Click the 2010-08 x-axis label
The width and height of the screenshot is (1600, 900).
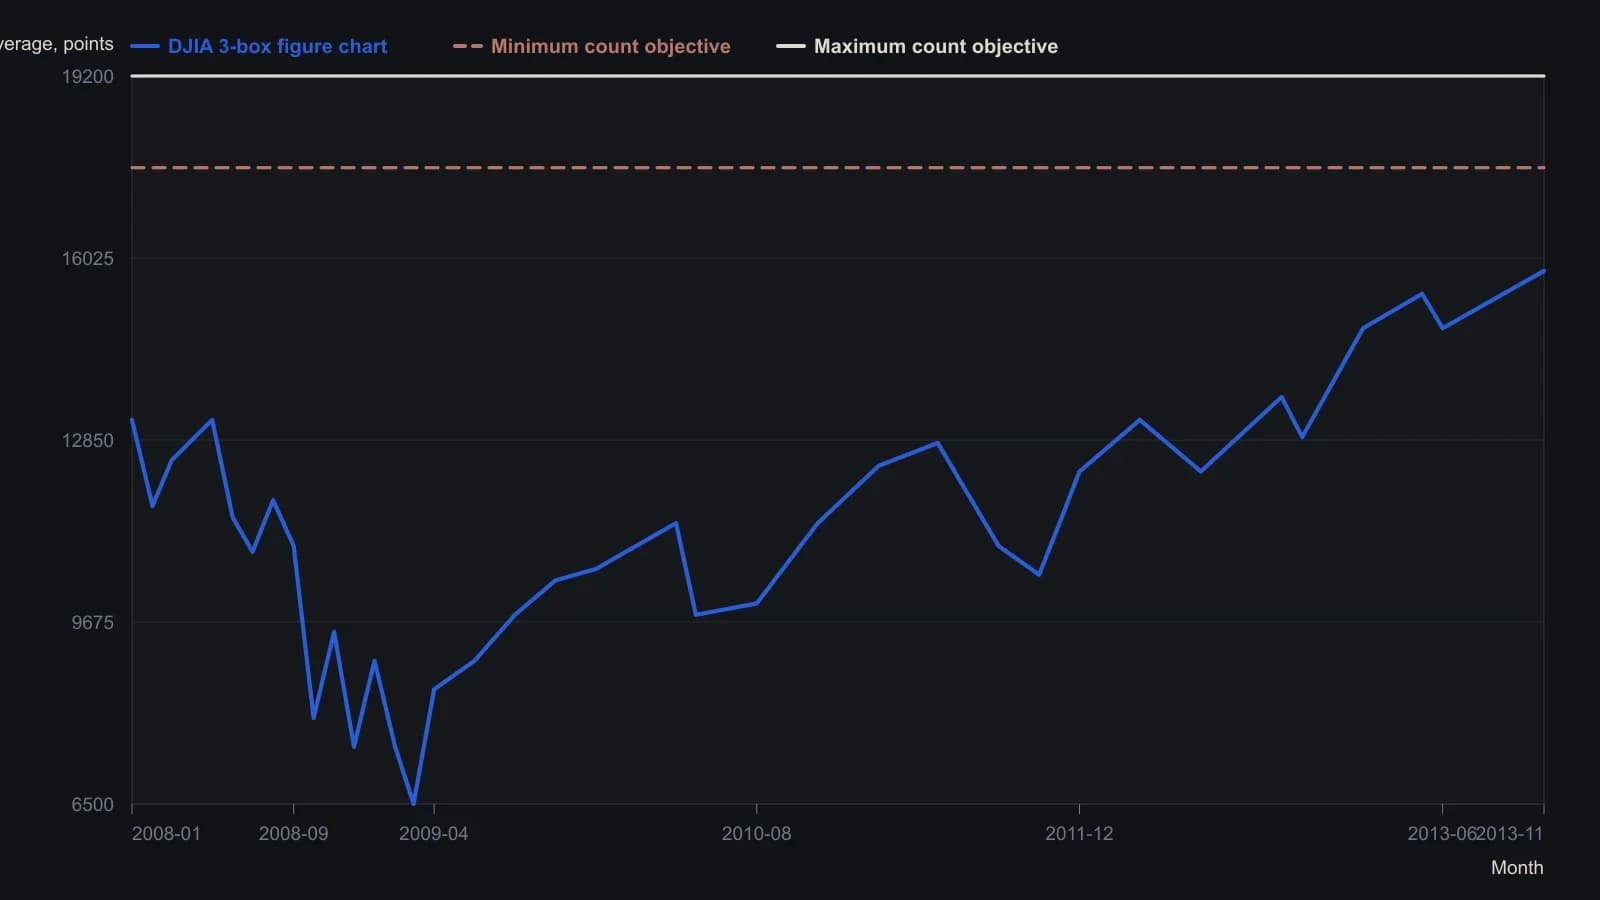click(x=756, y=833)
